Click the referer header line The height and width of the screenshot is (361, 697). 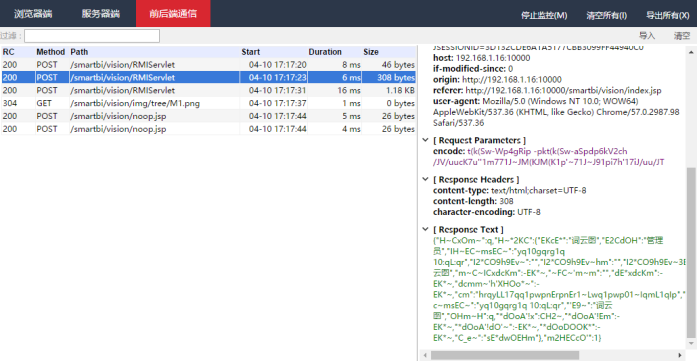[x=547, y=91]
